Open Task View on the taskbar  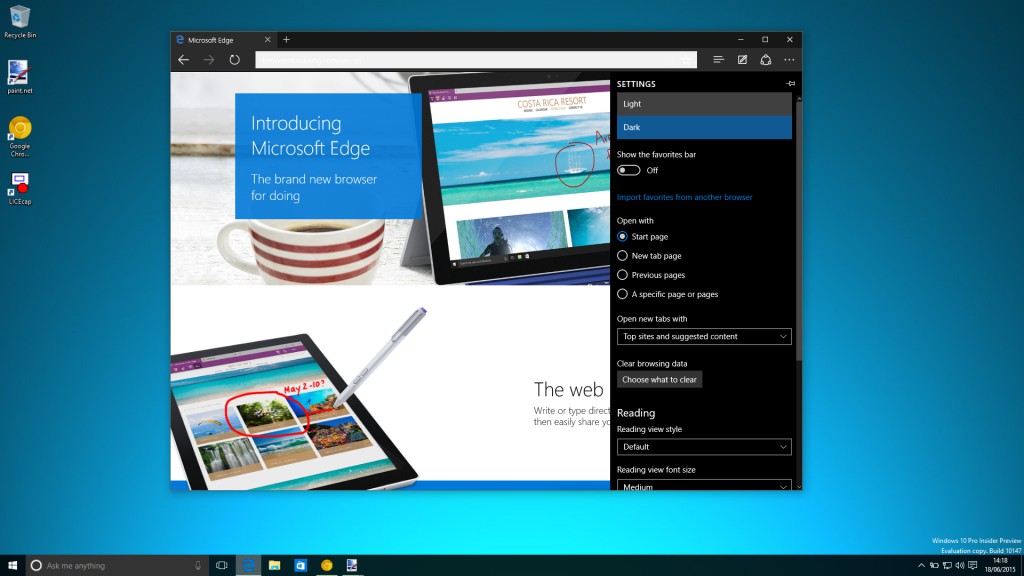coord(222,566)
